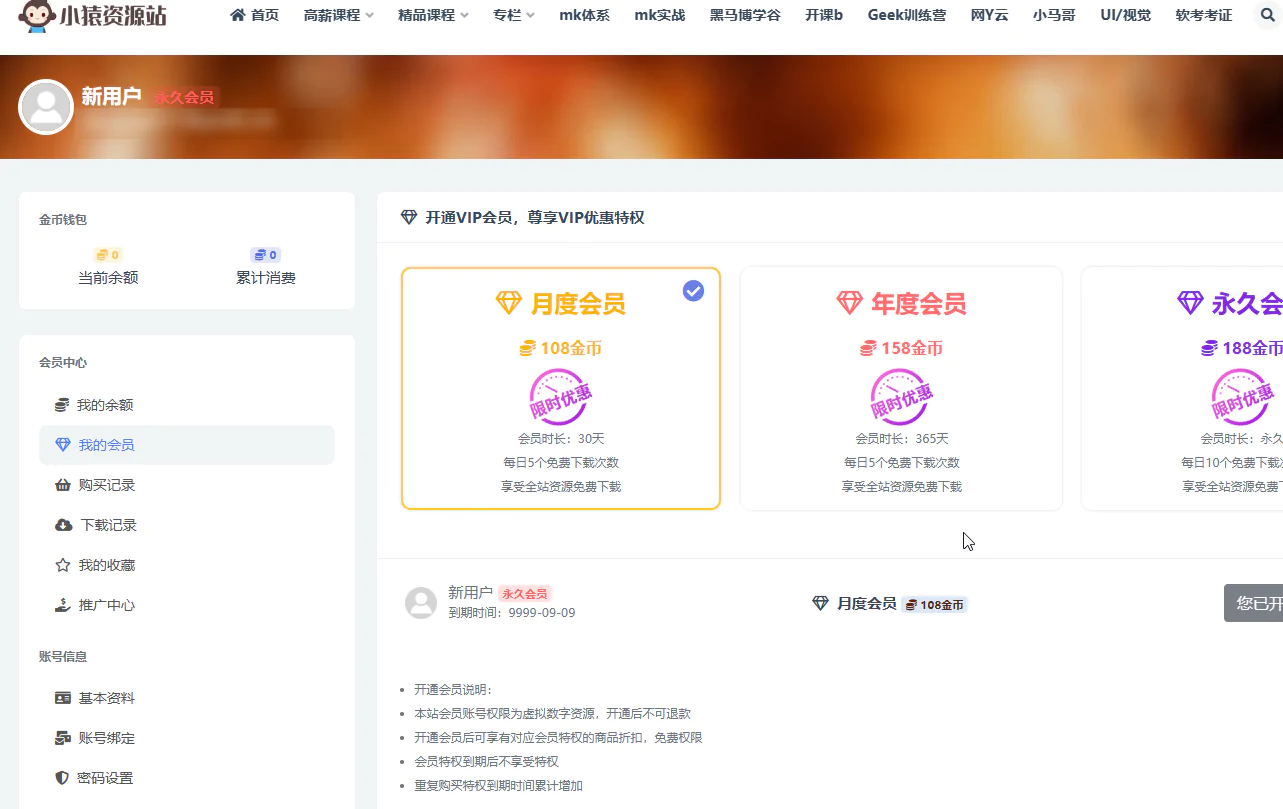The height and width of the screenshot is (809, 1283).
Task: Open the search magnifier icon in header
Action: click(x=1268, y=16)
